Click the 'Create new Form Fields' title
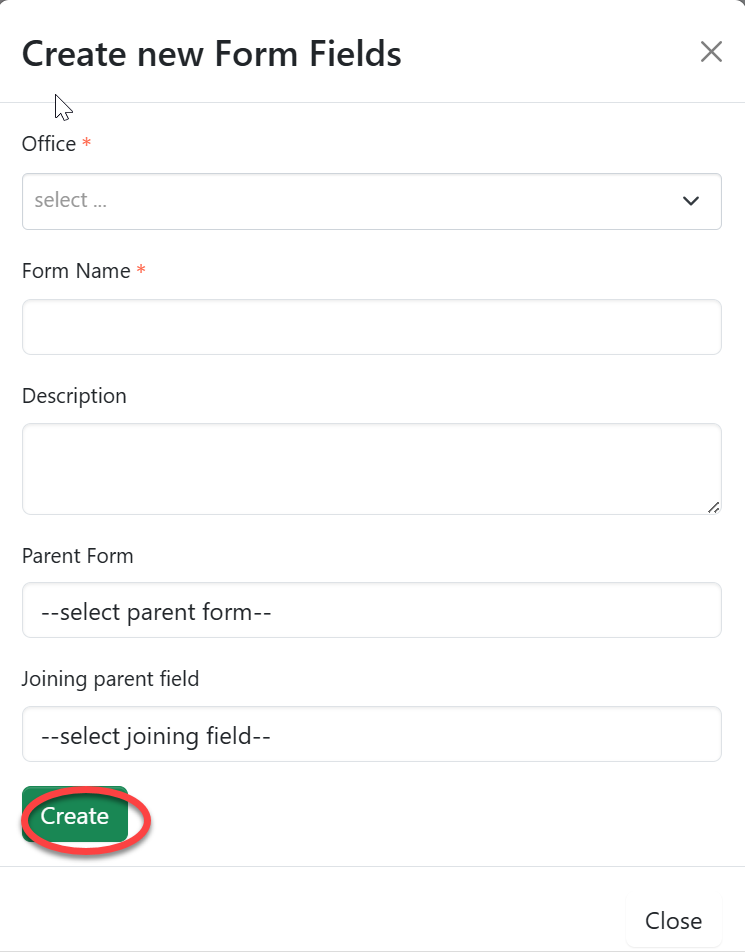Screen dimensions: 745x952 [211, 54]
